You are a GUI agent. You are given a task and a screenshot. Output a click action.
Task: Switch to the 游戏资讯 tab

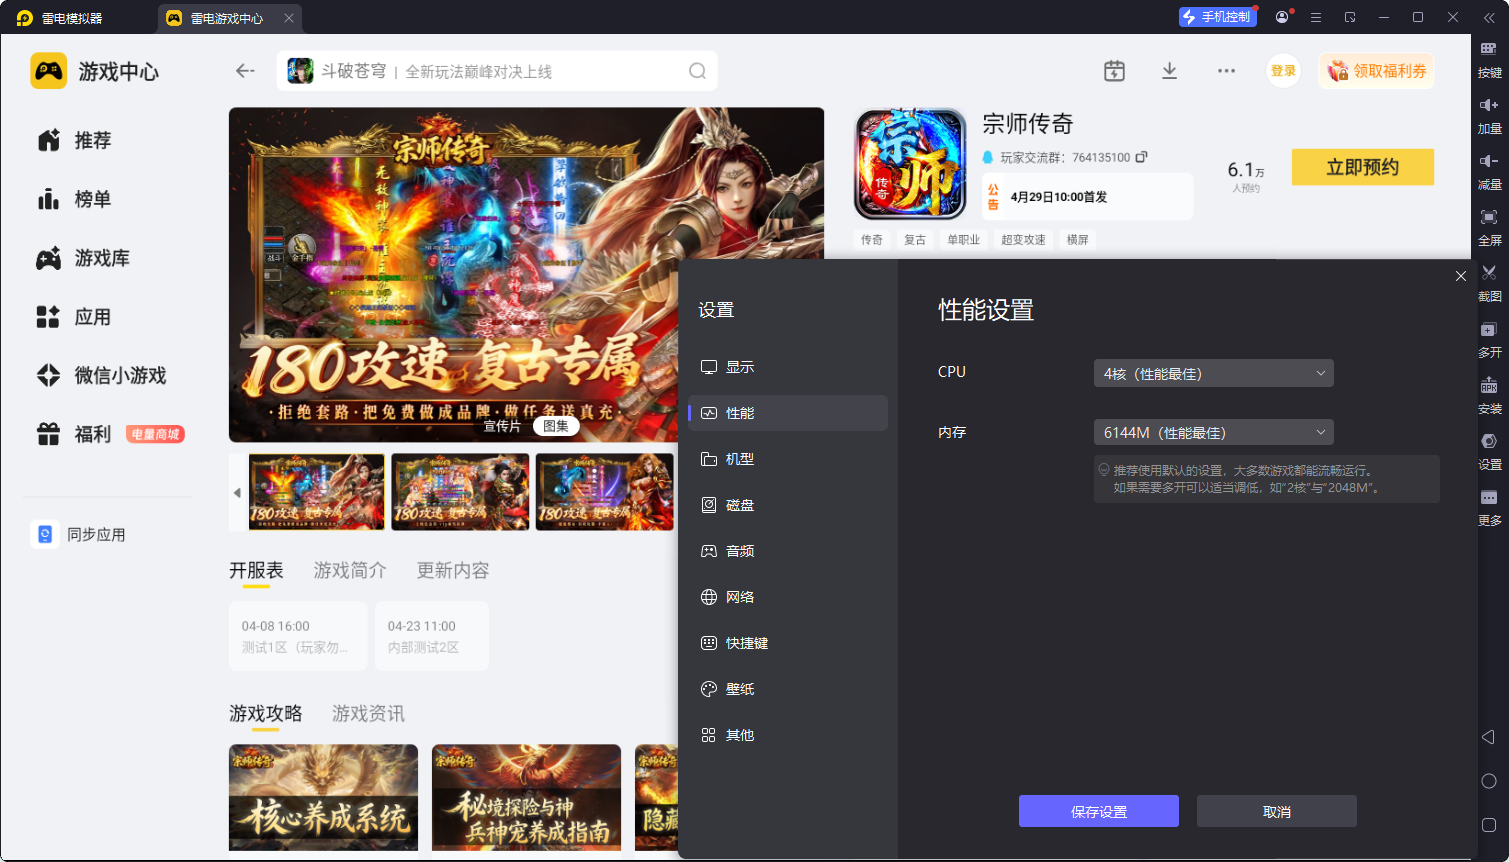click(x=368, y=713)
